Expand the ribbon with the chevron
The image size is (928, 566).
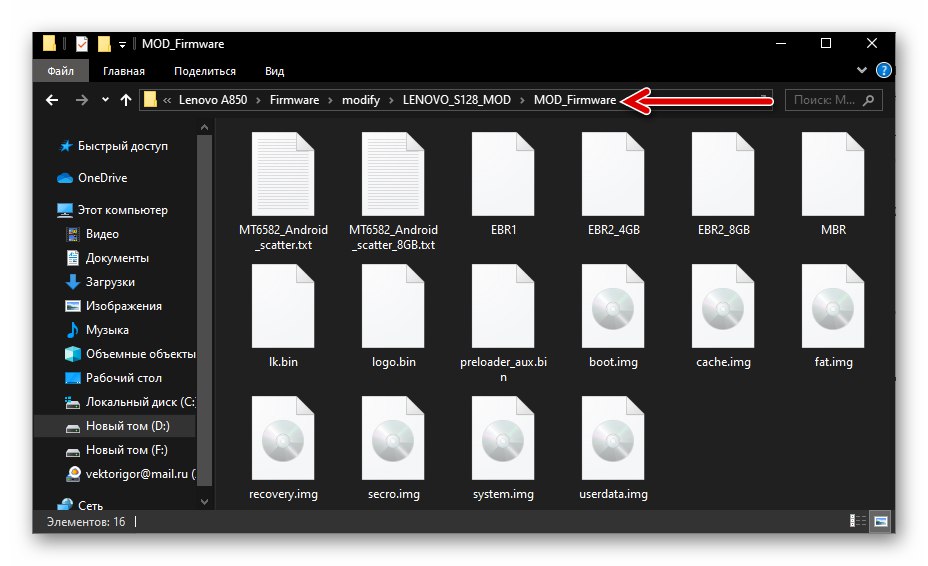point(862,70)
